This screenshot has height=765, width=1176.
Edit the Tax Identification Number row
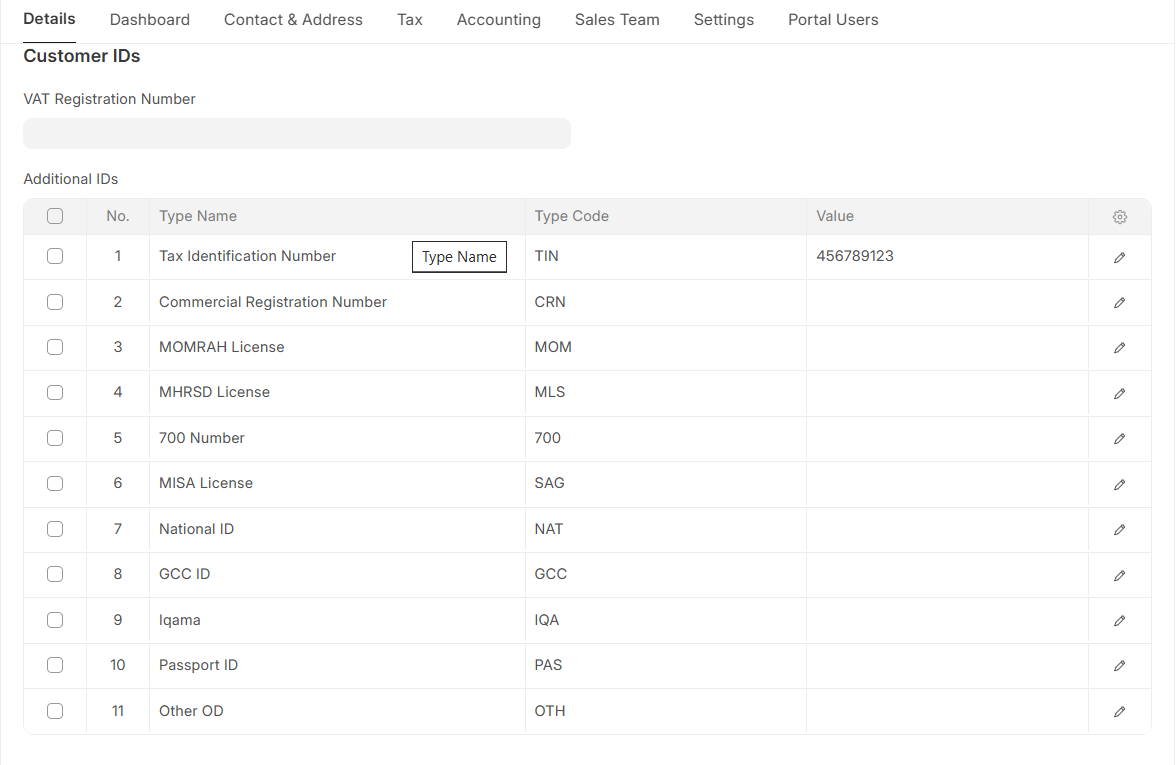pyautogui.click(x=1119, y=257)
